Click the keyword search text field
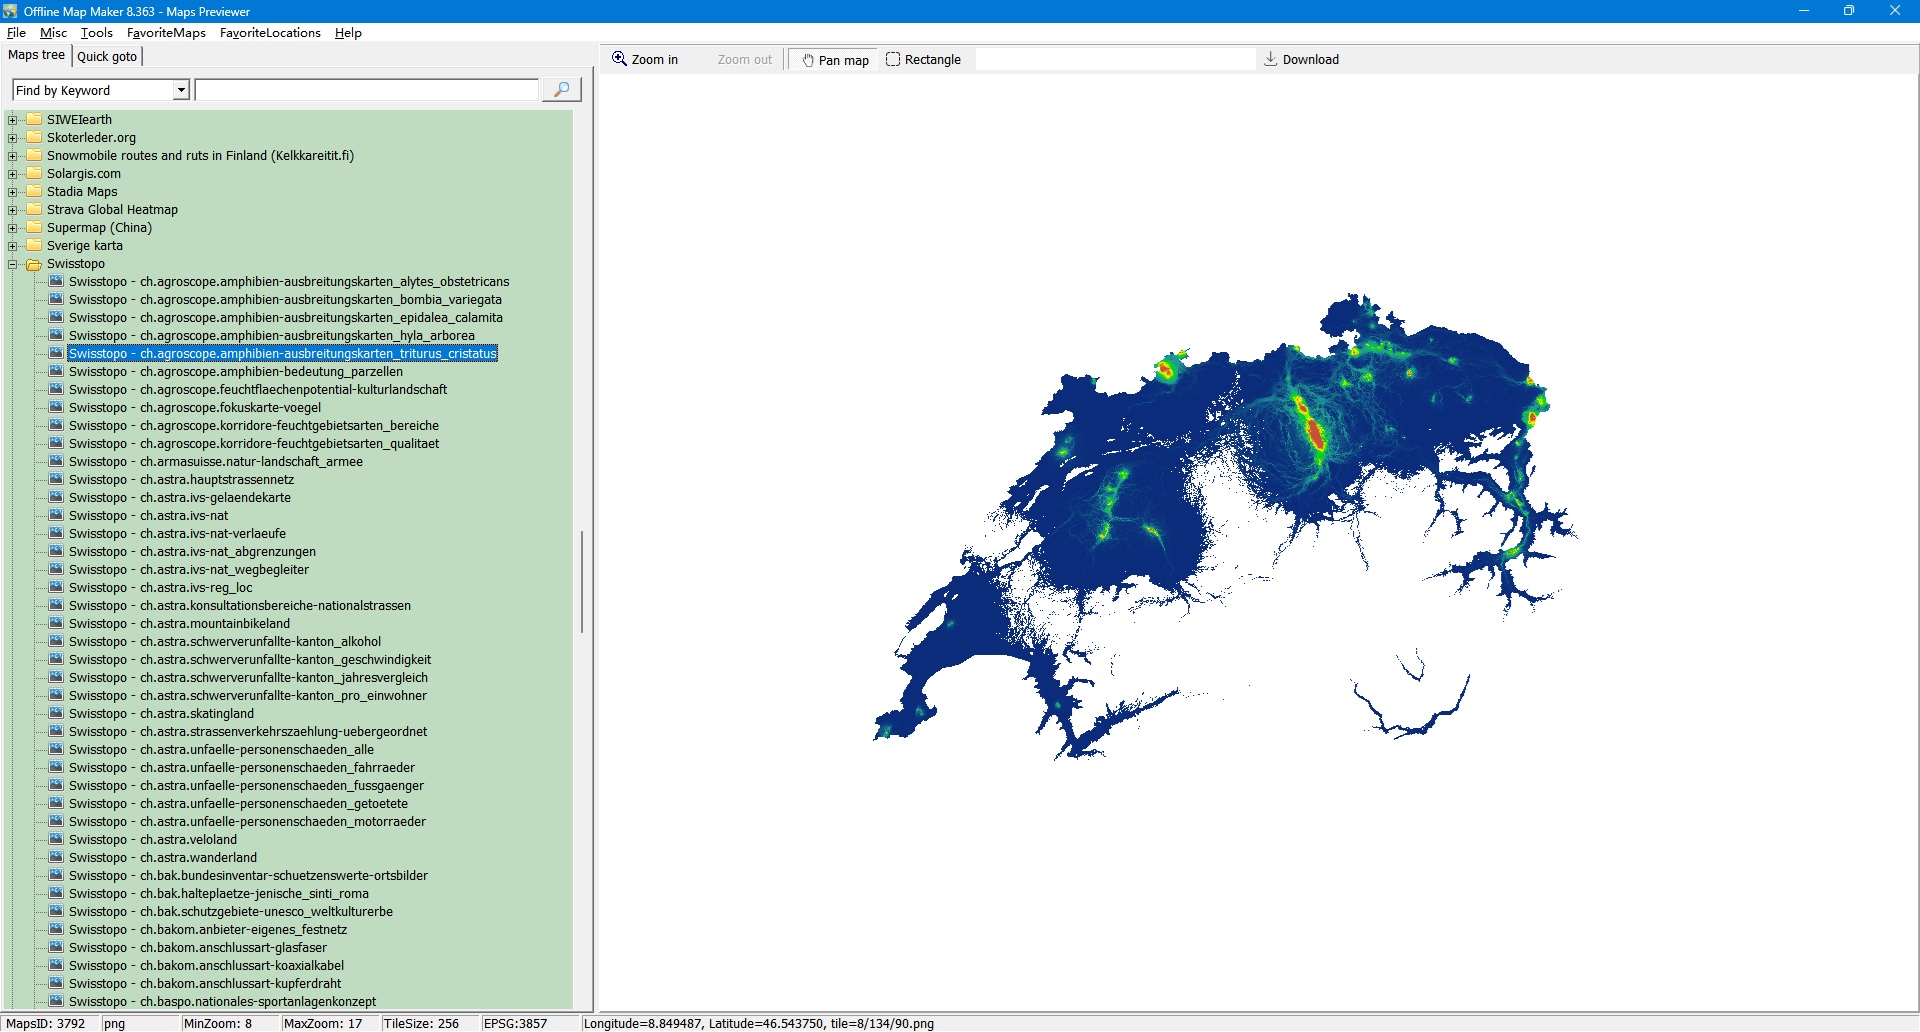Viewport: 1920px width, 1032px height. (366, 90)
